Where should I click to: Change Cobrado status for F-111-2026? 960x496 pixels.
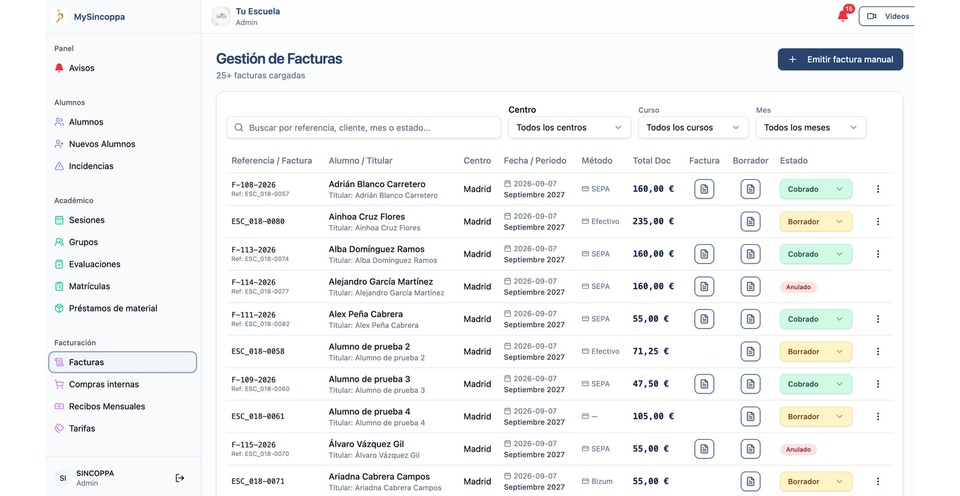(x=816, y=319)
